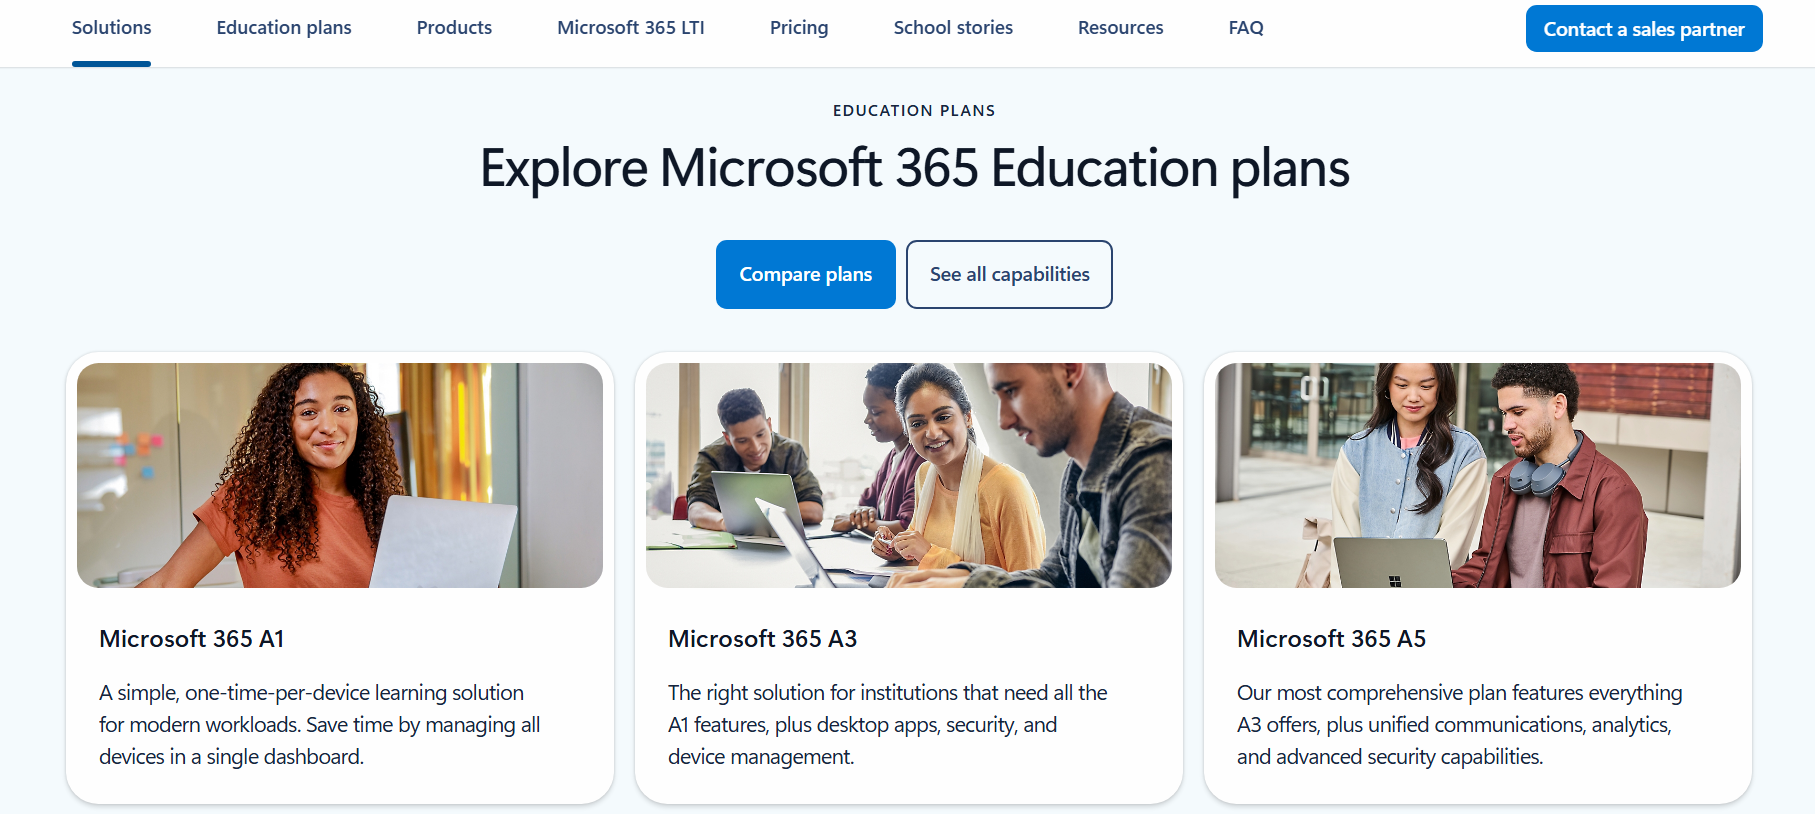Click Contact a sales partner button
The height and width of the screenshot is (814, 1815).
tap(1644, 29)
